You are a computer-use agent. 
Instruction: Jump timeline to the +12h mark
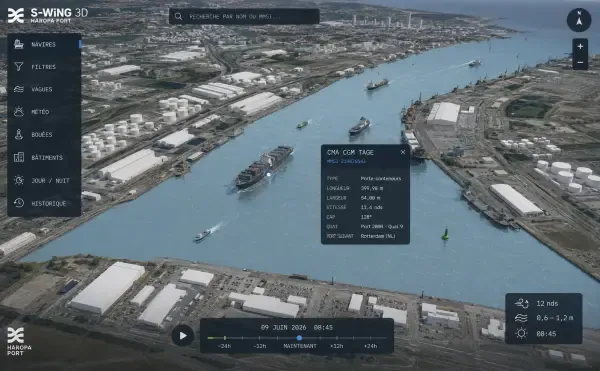pyautogui.click(x=337, y=346)
